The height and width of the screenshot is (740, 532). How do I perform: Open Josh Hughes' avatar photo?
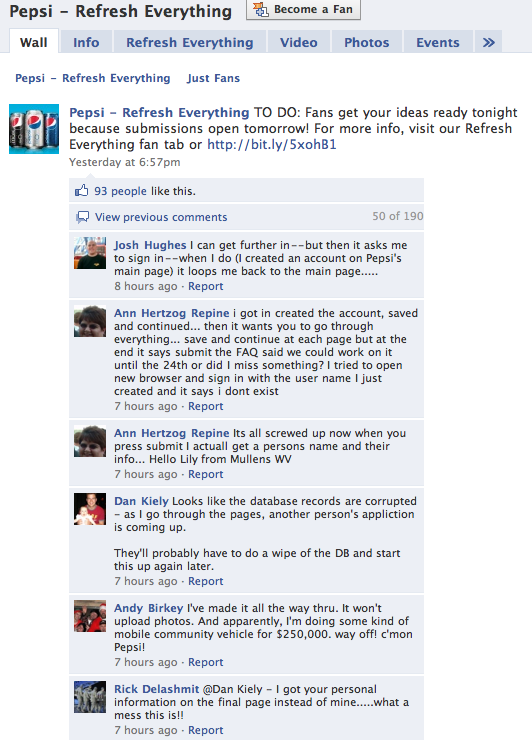90,253
